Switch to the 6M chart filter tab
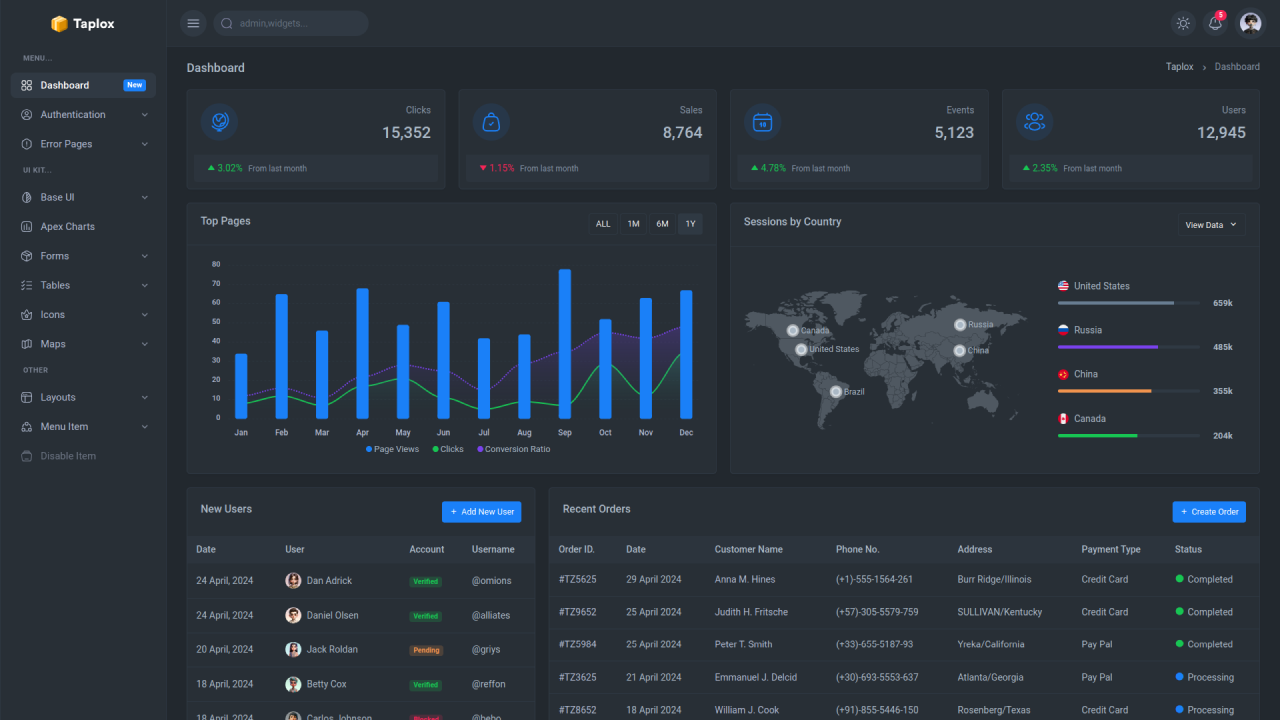Screen dimensions: 1280x720 click(x=661, y=223)
